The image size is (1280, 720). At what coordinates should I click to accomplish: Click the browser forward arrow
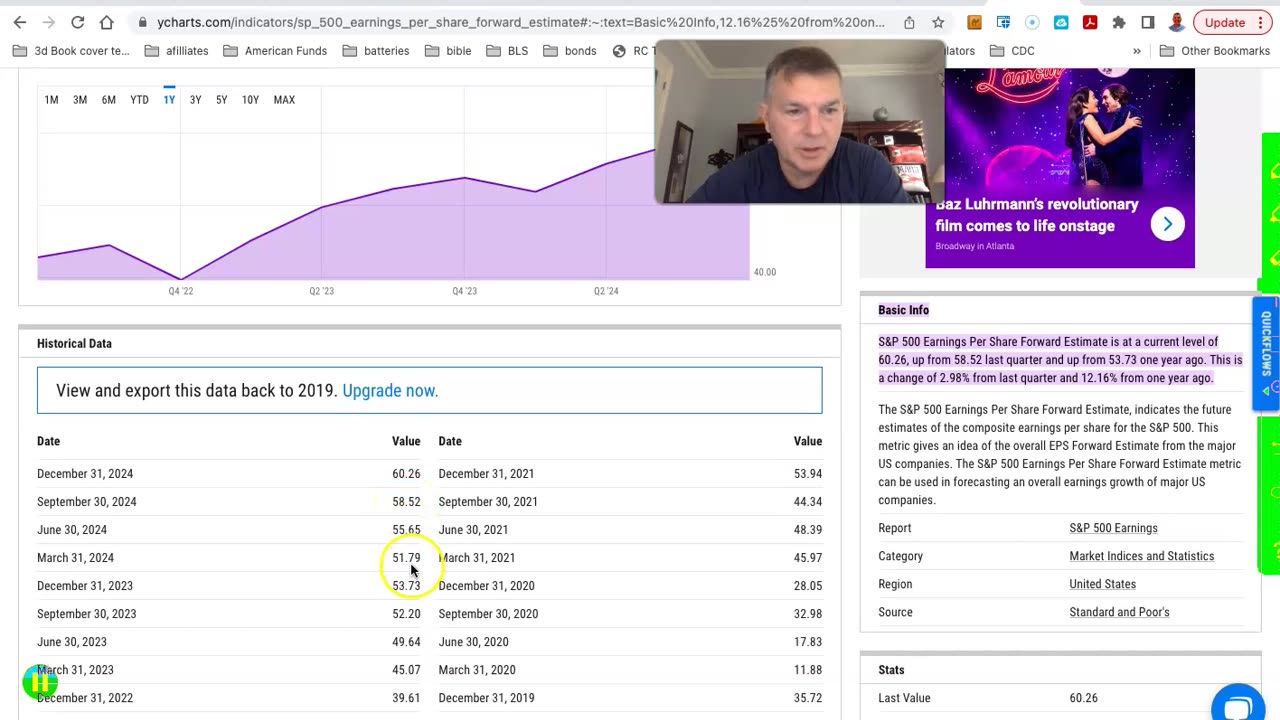click(x=49, y=22)
